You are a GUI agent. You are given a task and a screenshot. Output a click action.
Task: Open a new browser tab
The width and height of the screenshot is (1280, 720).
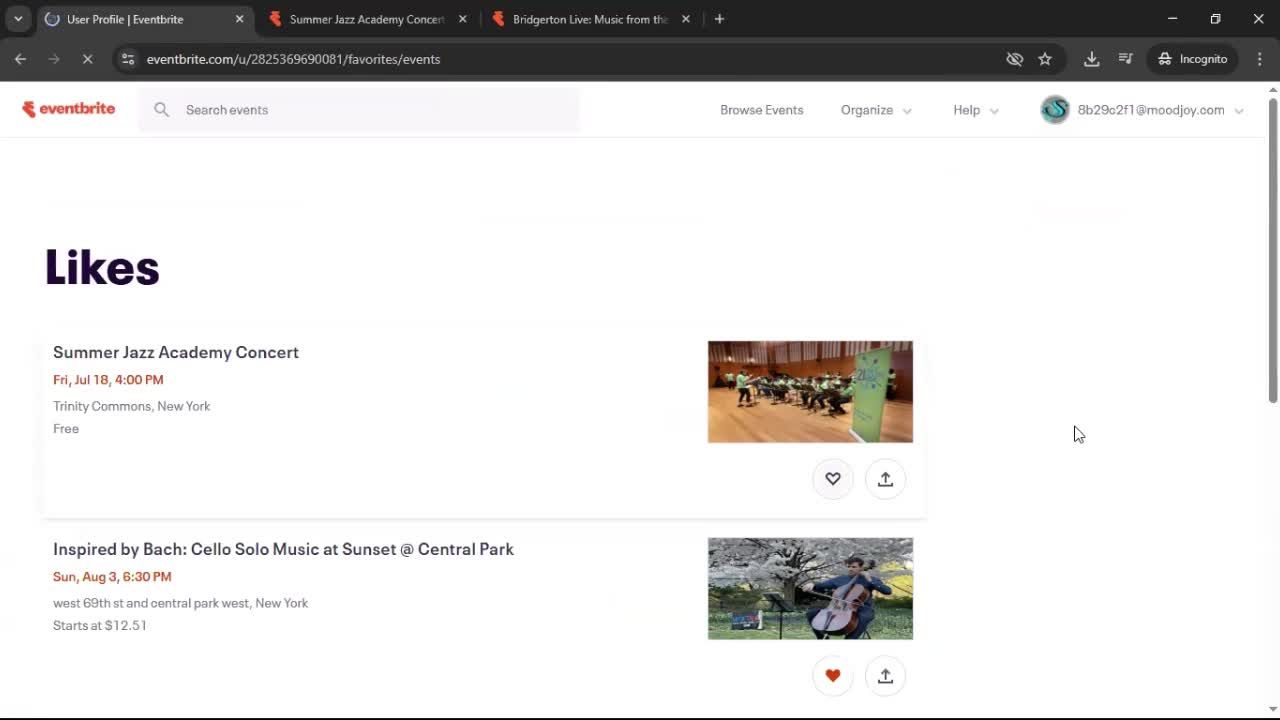719,19
